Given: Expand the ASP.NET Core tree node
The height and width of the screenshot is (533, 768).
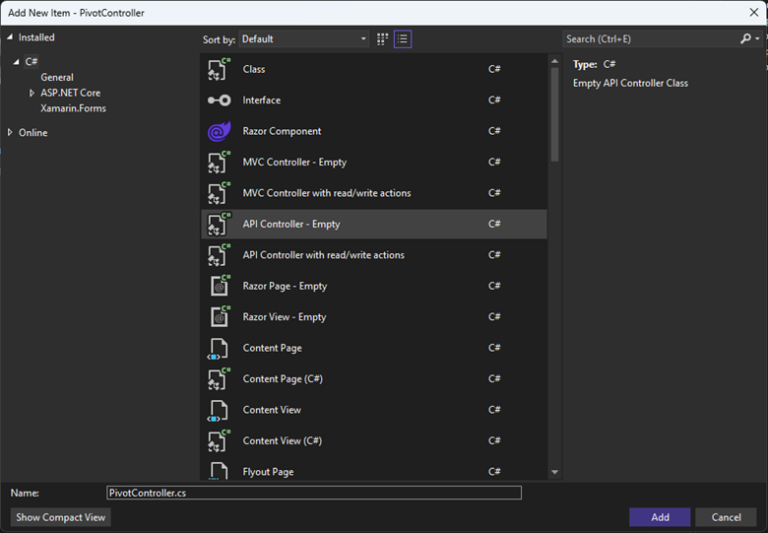Looking at the screenshot, I should click(32, 93).
